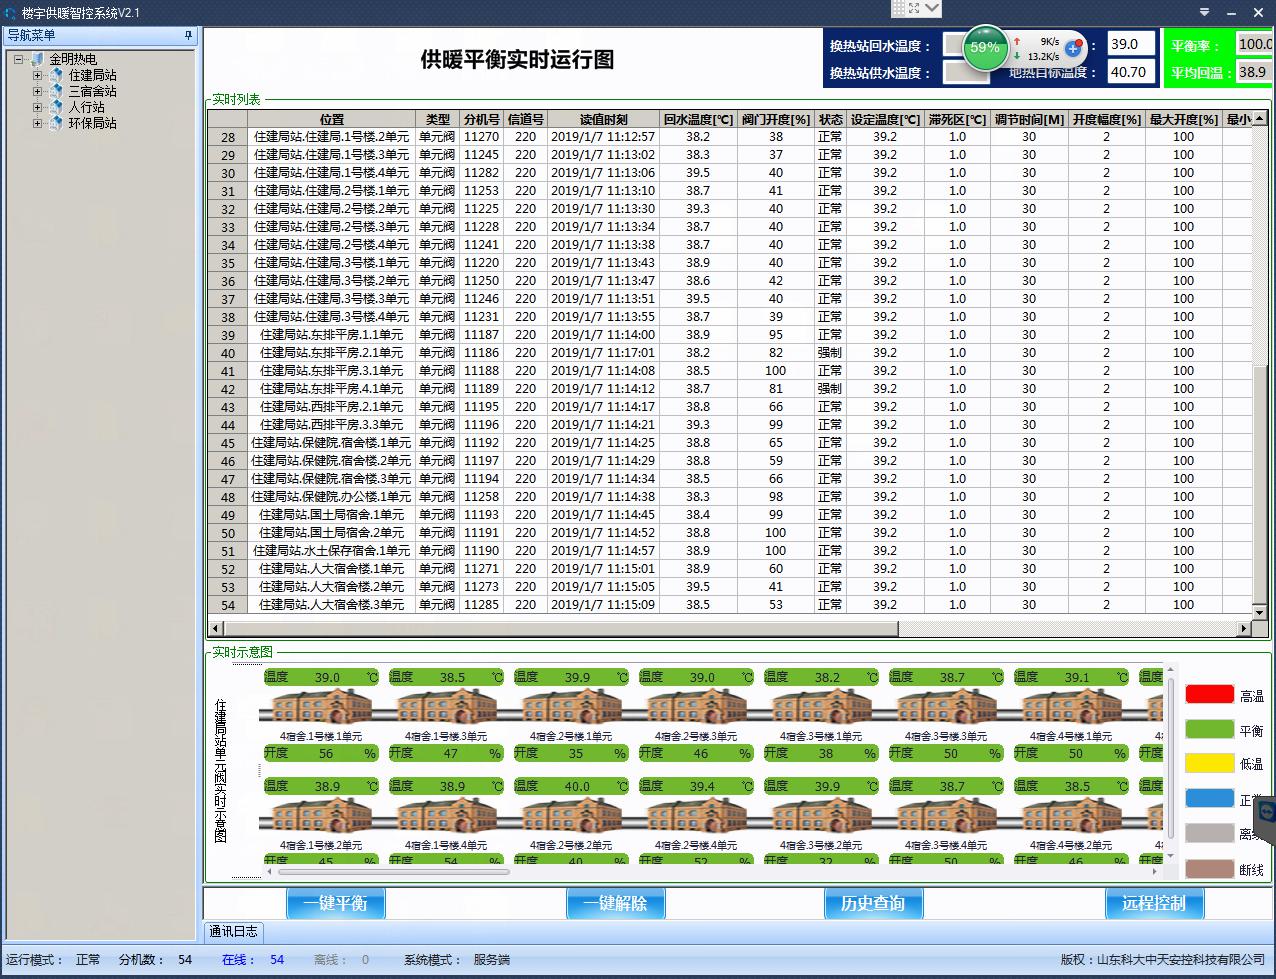Click the 金明热电 root node icon
The image size is (1276, 979).
point(37,59)
